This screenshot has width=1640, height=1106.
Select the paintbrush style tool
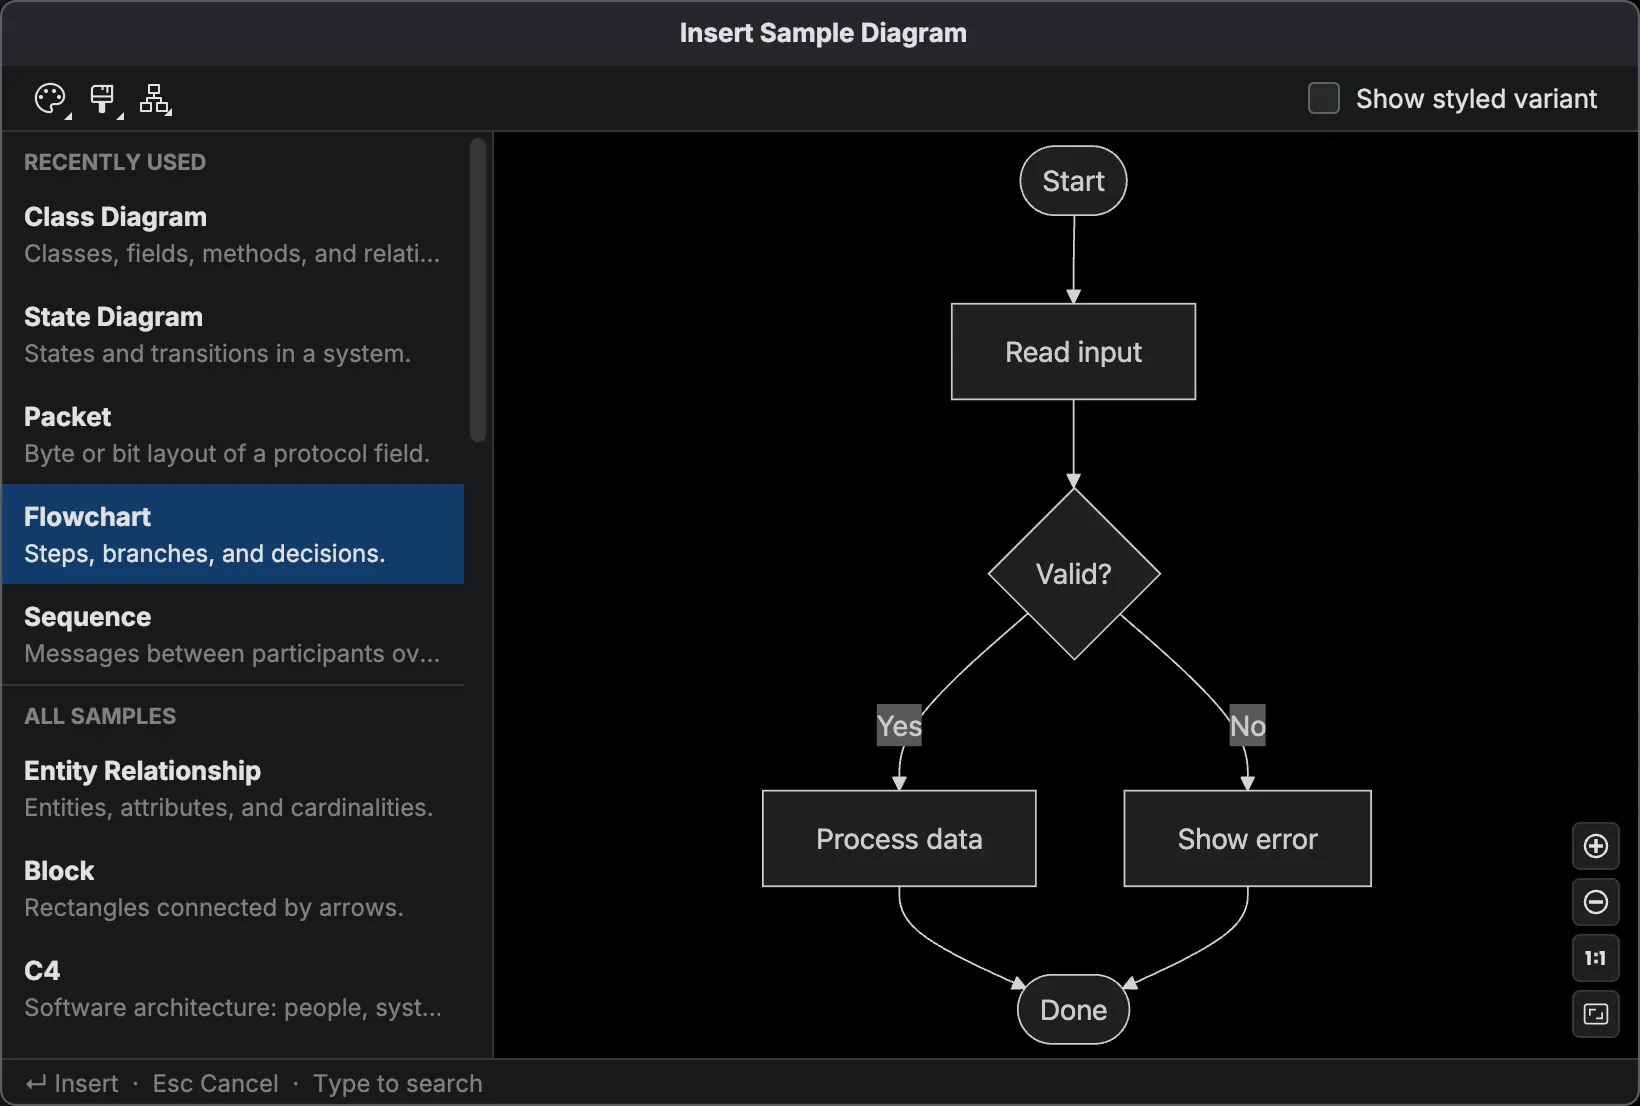(x=103, y=97)
